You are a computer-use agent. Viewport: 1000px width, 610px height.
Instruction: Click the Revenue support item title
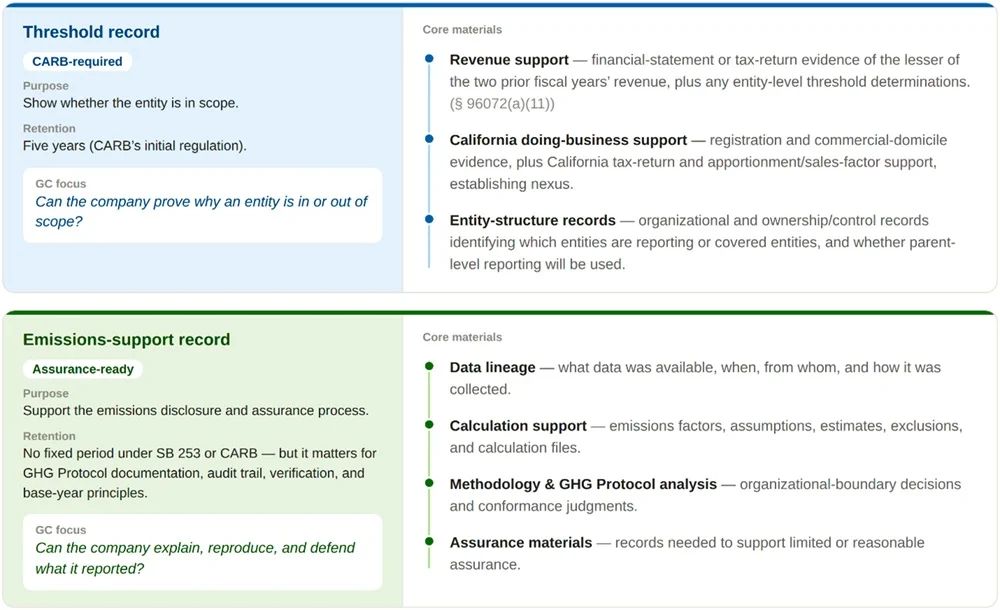(x=509, y=59)
